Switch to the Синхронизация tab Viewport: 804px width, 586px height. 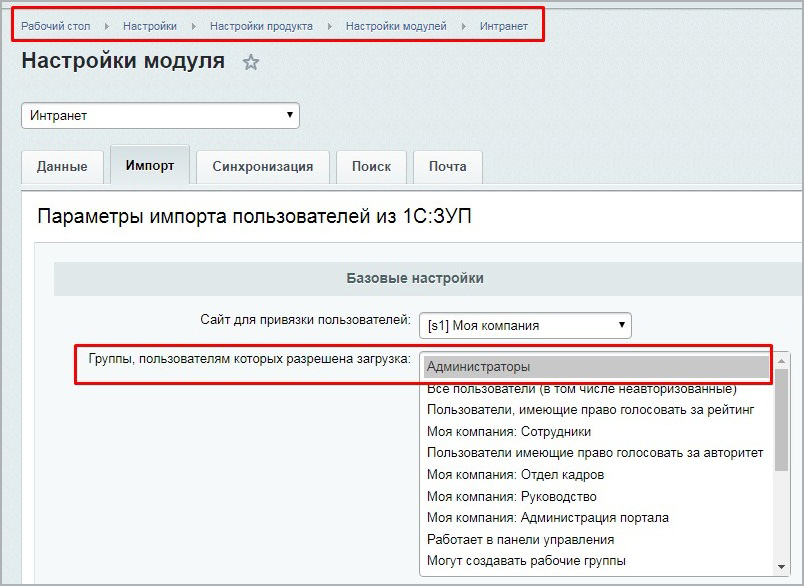click(x=263, y=167)
